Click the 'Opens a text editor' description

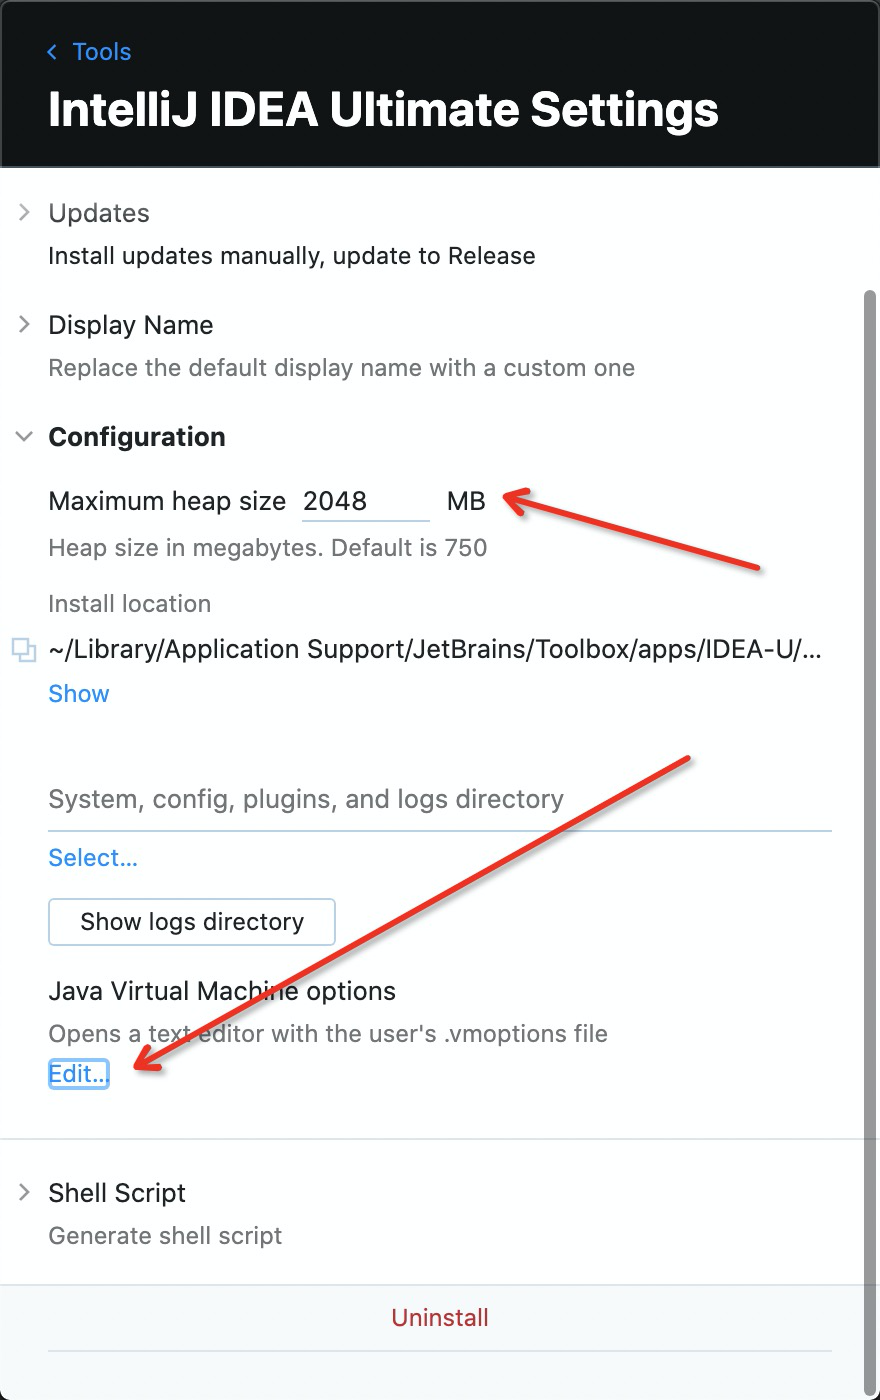point(328,1034)
